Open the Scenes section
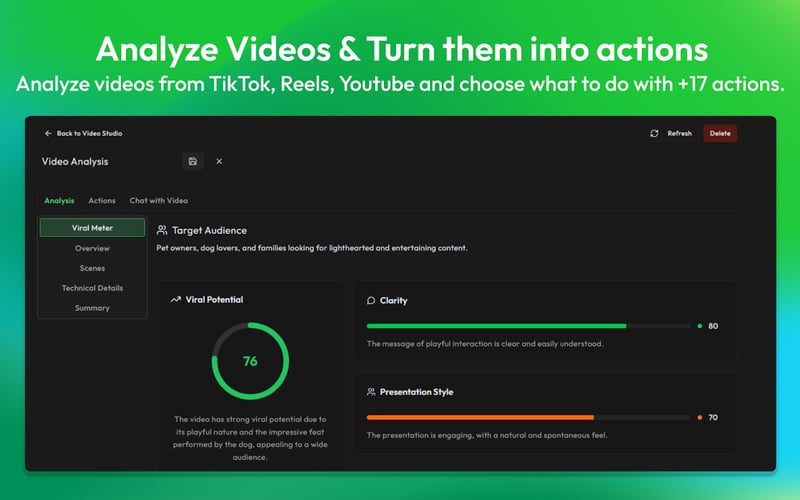 (92, 268)
